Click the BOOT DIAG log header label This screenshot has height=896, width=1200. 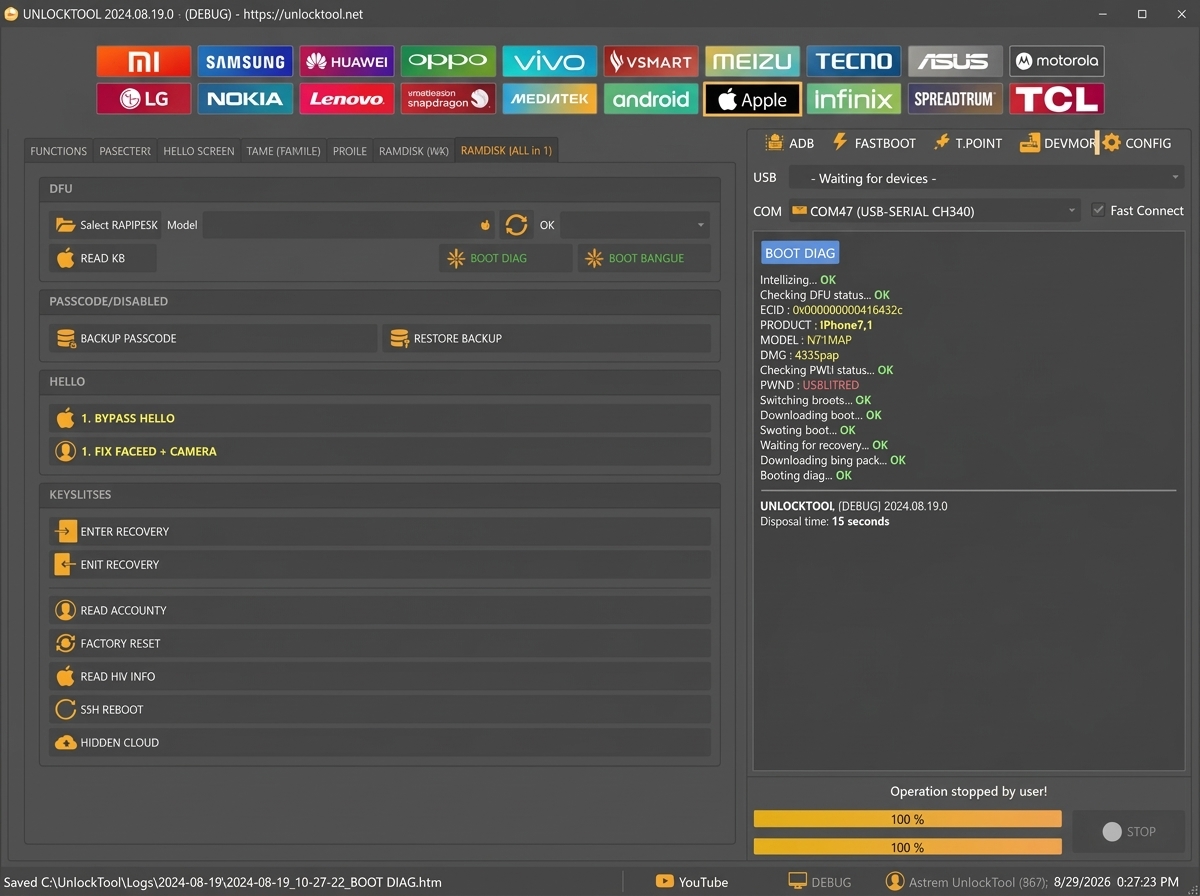[800, 253]
